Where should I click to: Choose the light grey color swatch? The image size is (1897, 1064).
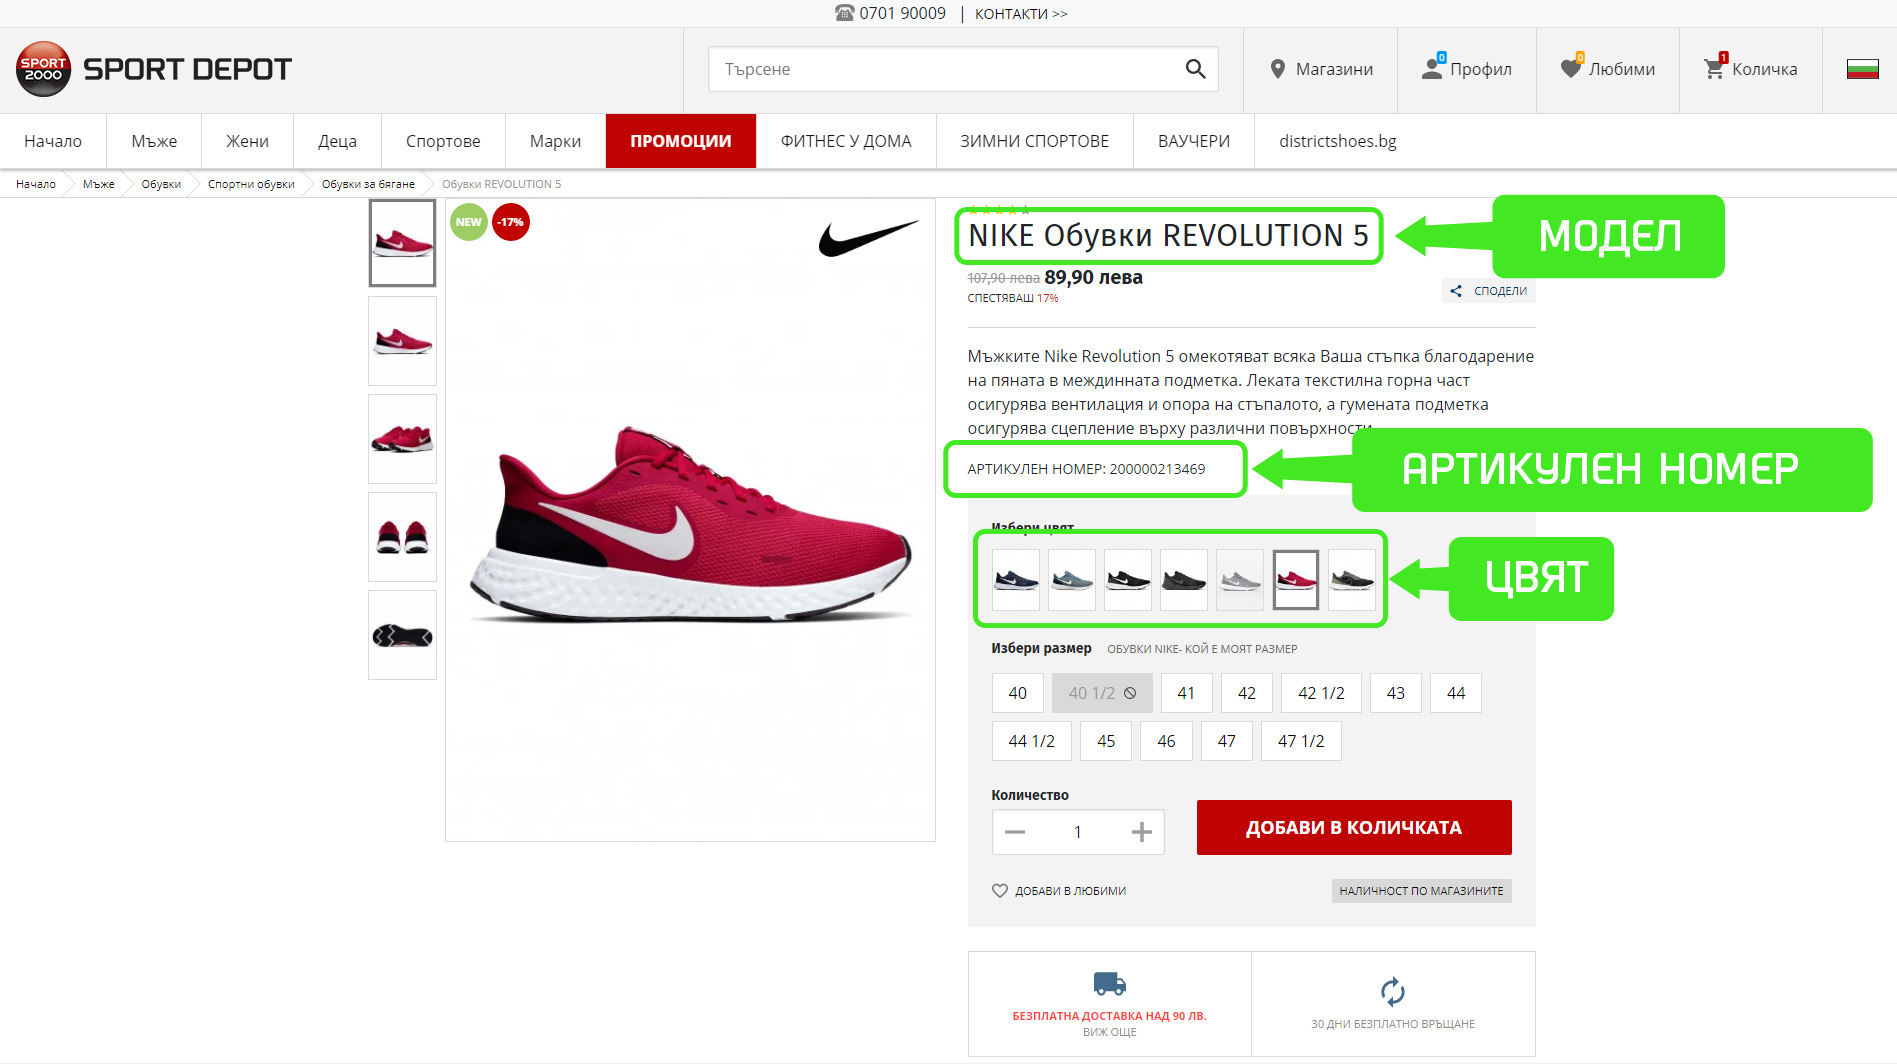[x=1240, y=579]
